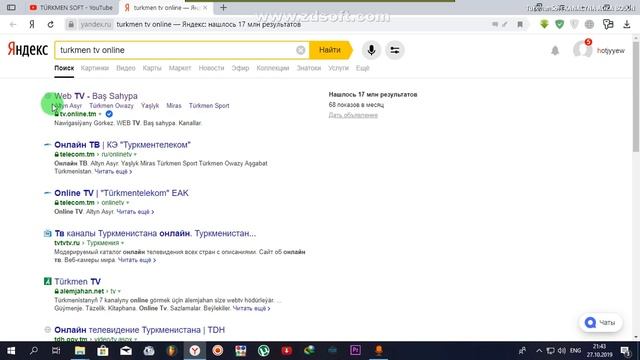The height and width of the screenshot is (360, 640).
Task: Switch the ENG language indicator
Action: tap(576, 351)
